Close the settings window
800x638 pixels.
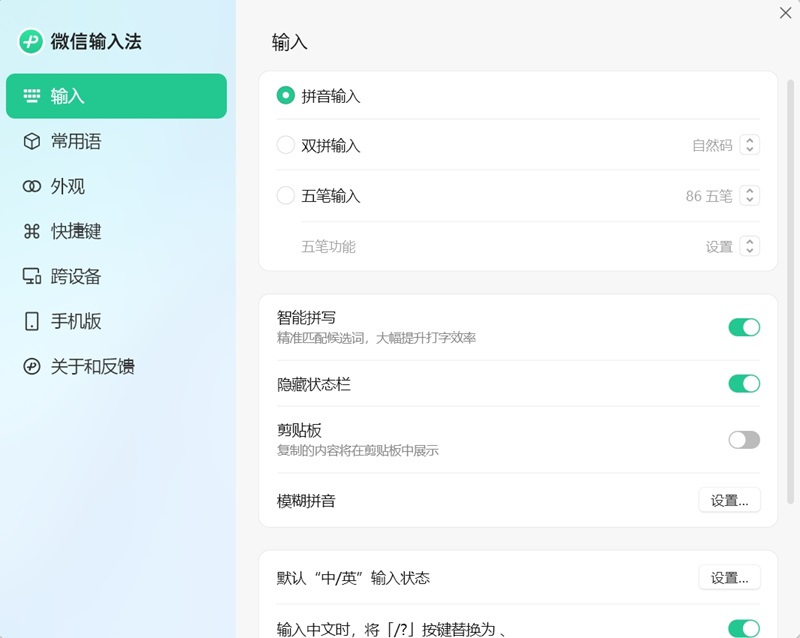[787, 13]
